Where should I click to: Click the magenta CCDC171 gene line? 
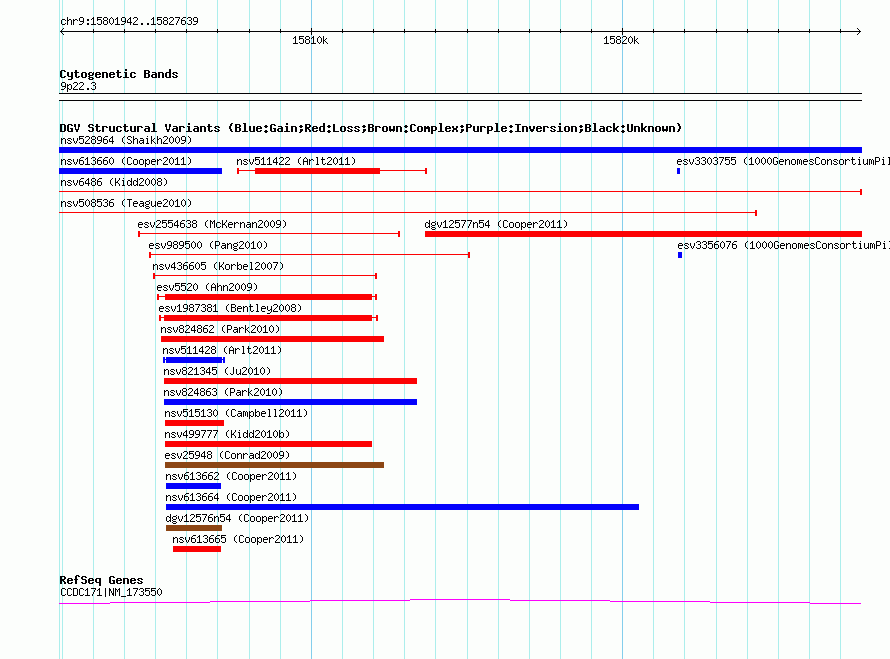point(460,601)
